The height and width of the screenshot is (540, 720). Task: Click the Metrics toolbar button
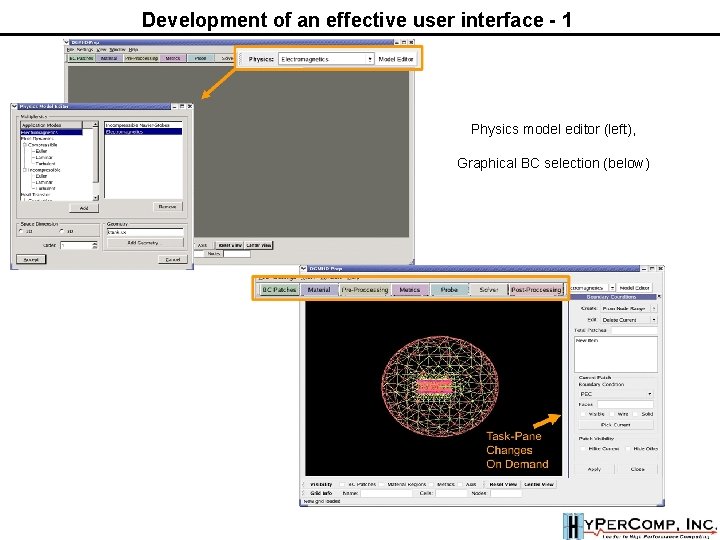tap(410, 290)
